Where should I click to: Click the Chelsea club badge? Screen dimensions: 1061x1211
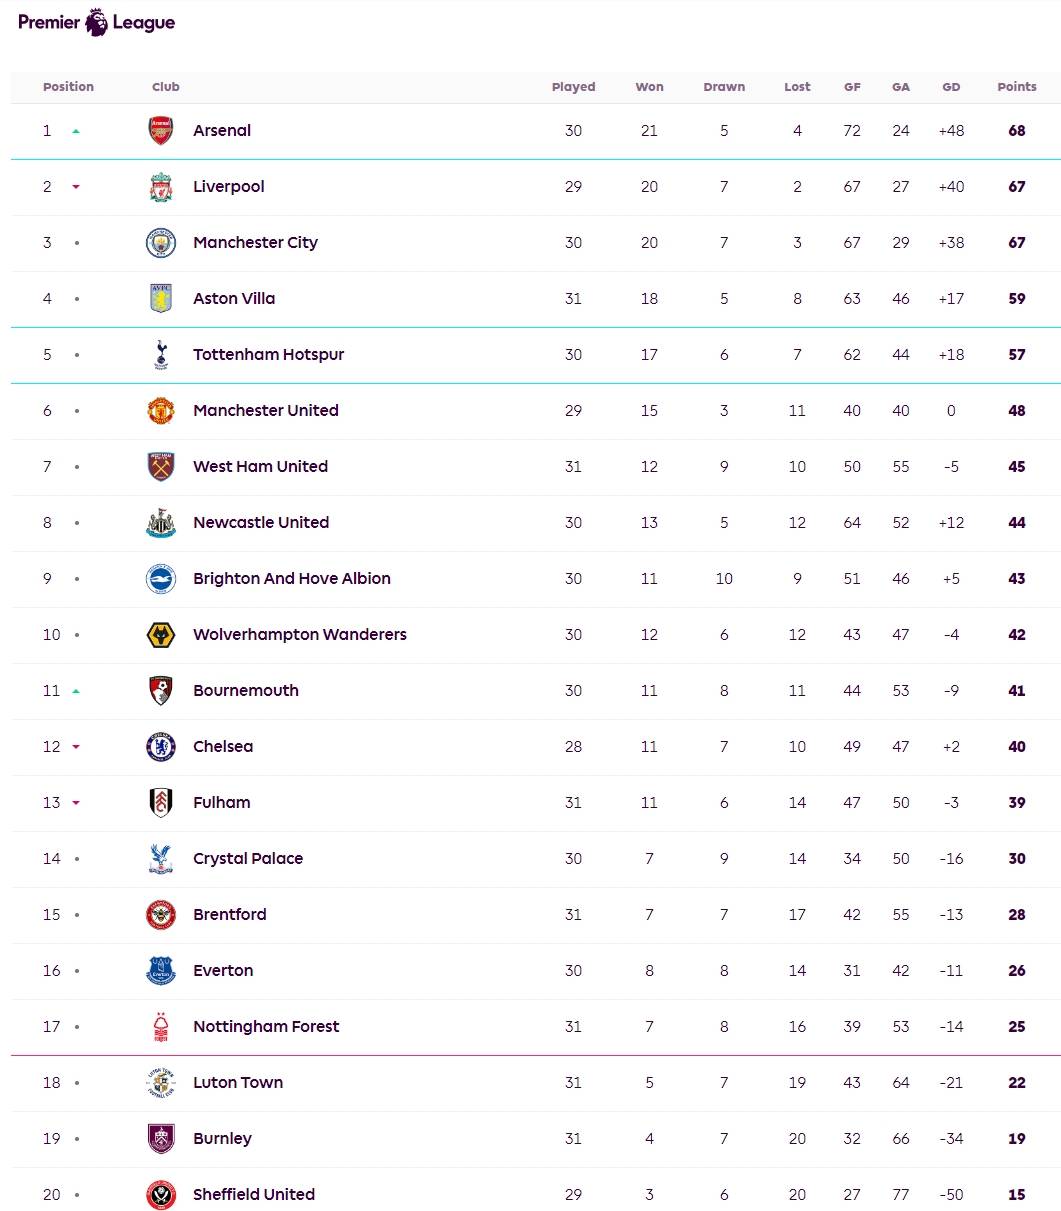coord(161,747)
